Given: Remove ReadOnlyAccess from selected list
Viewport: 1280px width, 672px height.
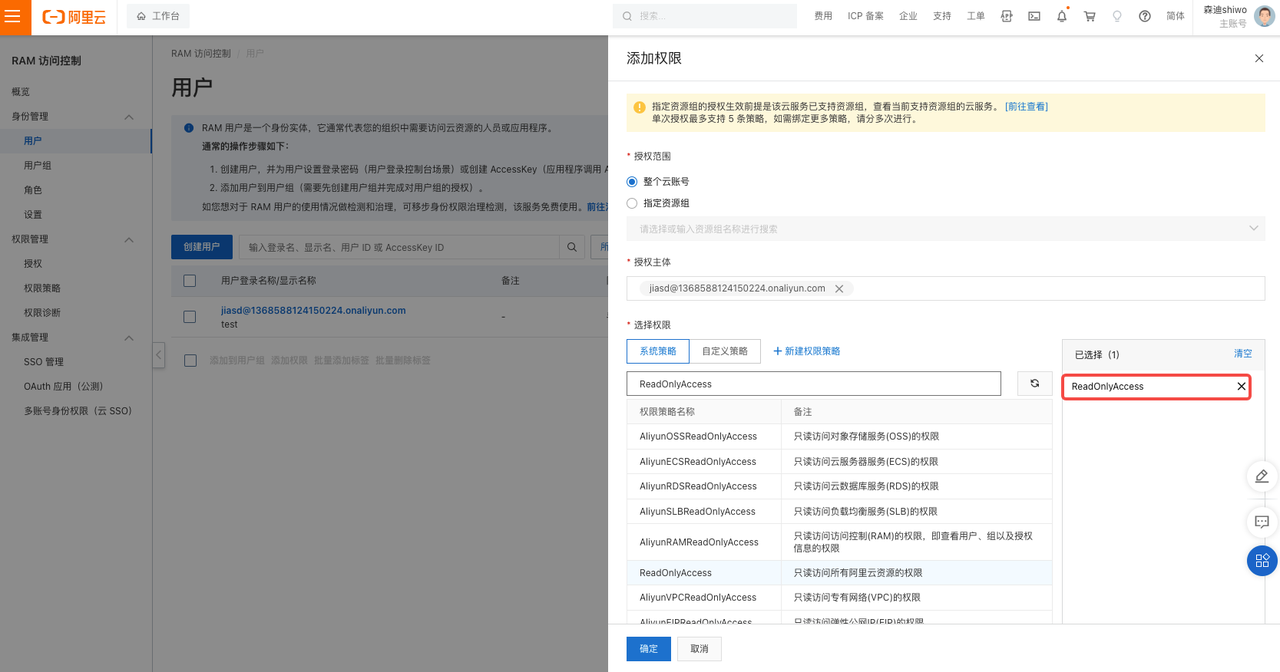Looking at the screenshot, I should [x=1242, y=386].
